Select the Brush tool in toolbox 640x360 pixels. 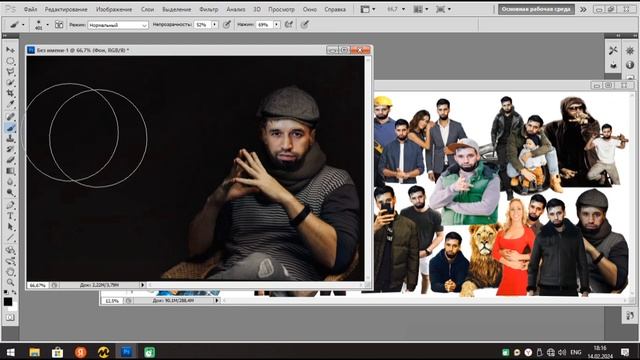10,128
